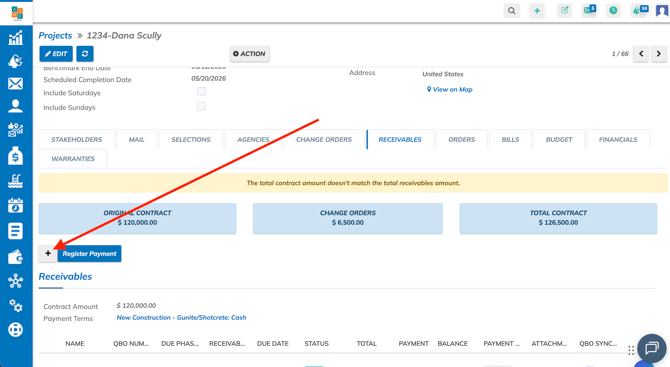670x367 pixels.
Task: Open the user profile avatar
Action: tap(662, 10)
